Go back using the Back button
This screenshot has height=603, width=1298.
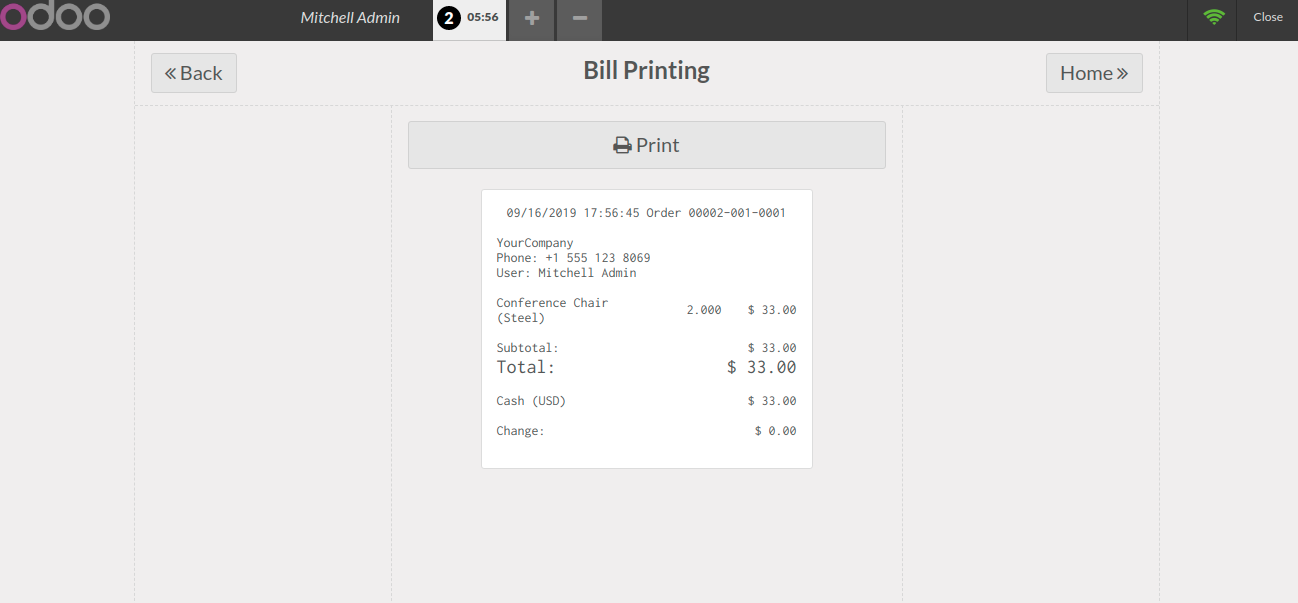(194, 73)
